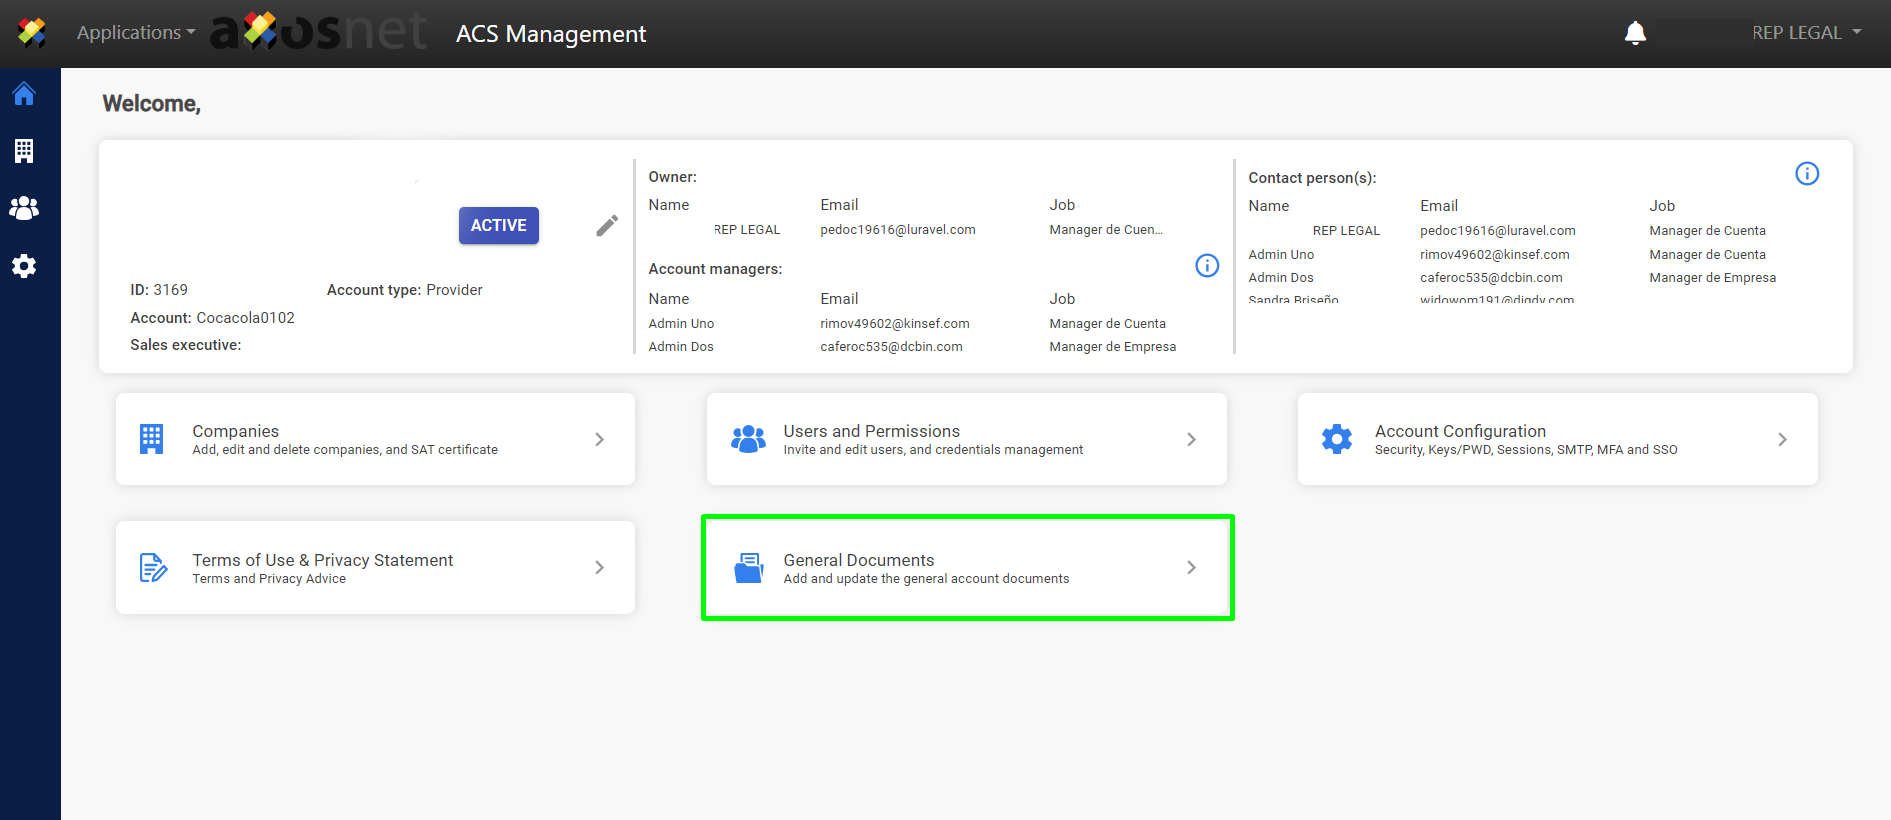Click Admin Uno in Account managers list
Image resolution: width=1891 pixels, height=820 pixels.
pos(681,324)
